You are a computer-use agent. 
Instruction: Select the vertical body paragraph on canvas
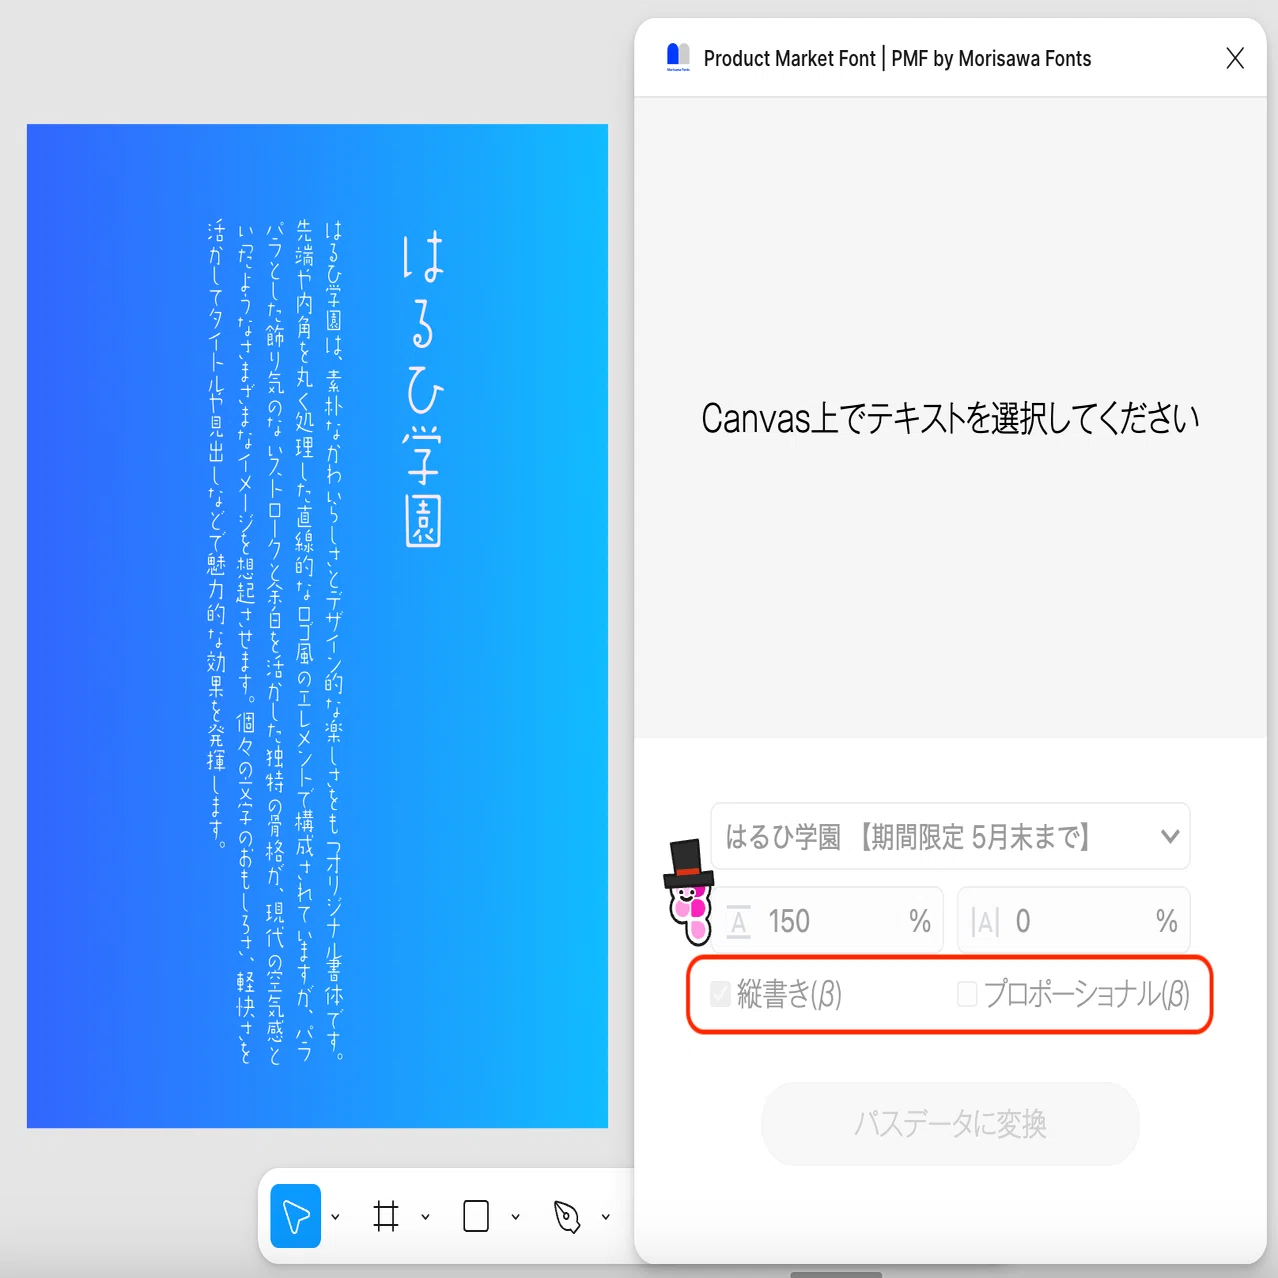[x=275, y=640]
